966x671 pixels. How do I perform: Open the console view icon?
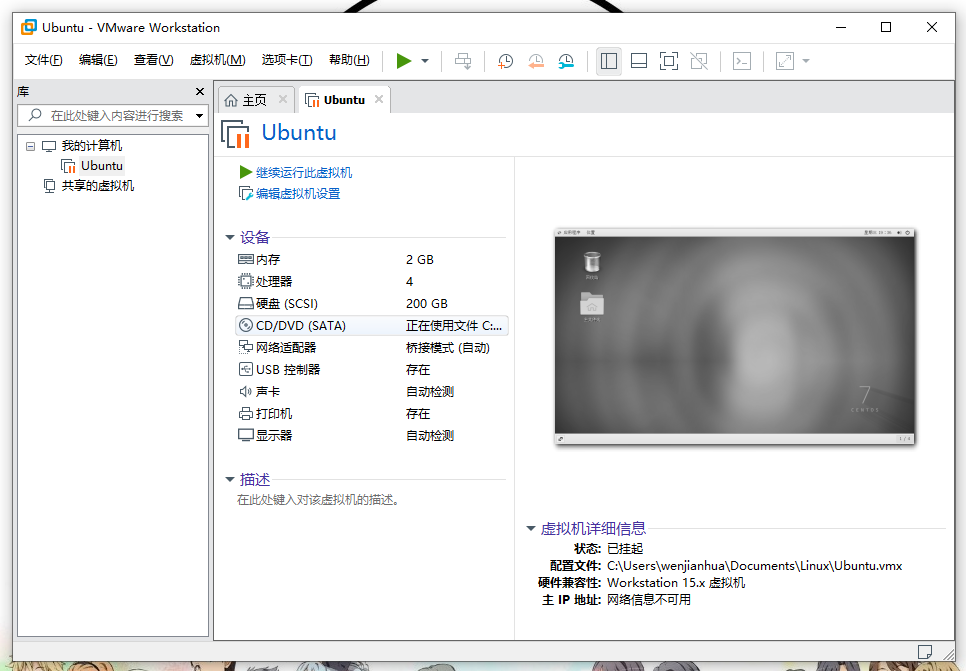[x=742, y=61]
